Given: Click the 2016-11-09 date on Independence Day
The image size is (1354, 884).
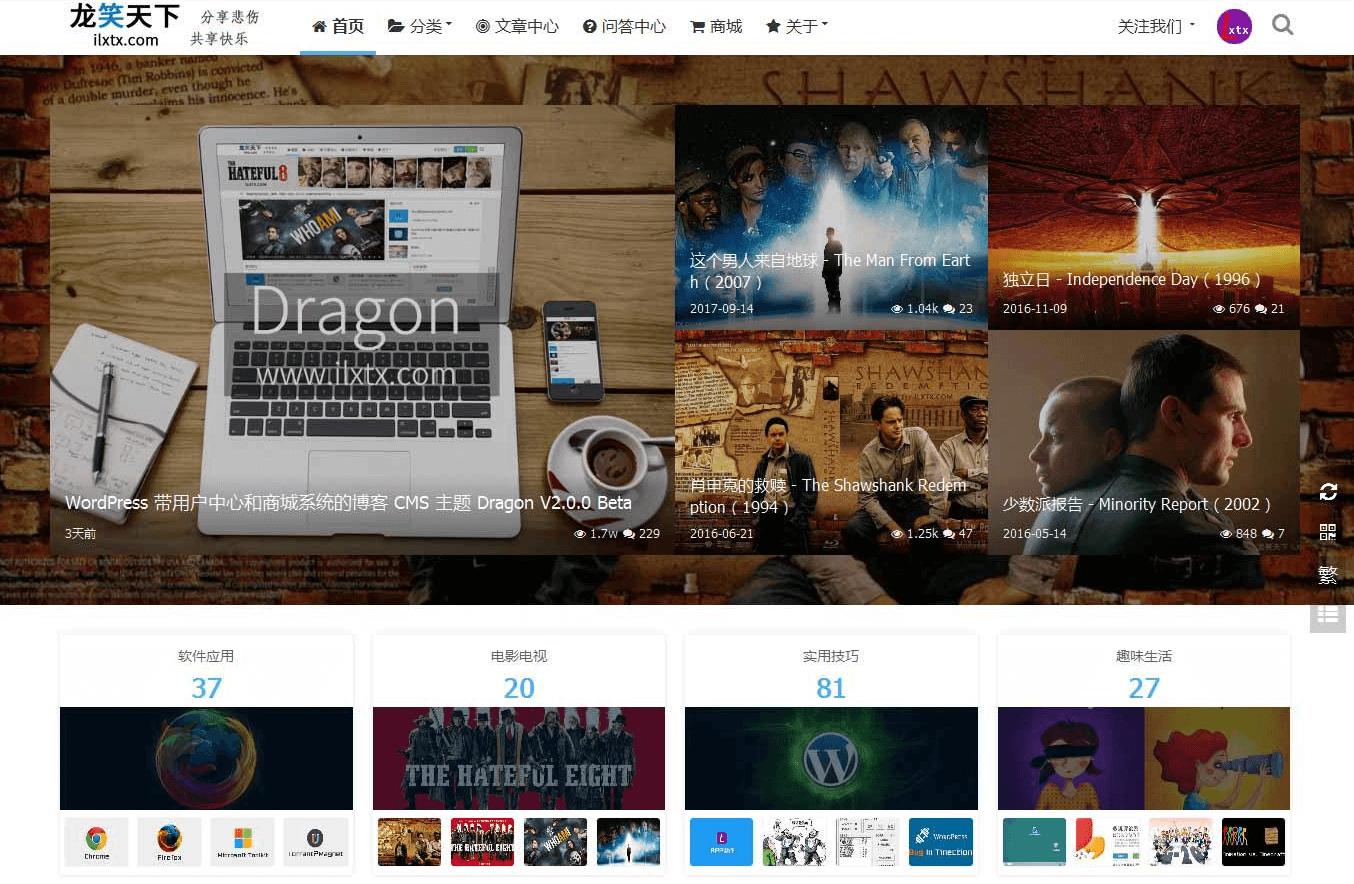Looking at the screenshot, I should (1035, 309).
